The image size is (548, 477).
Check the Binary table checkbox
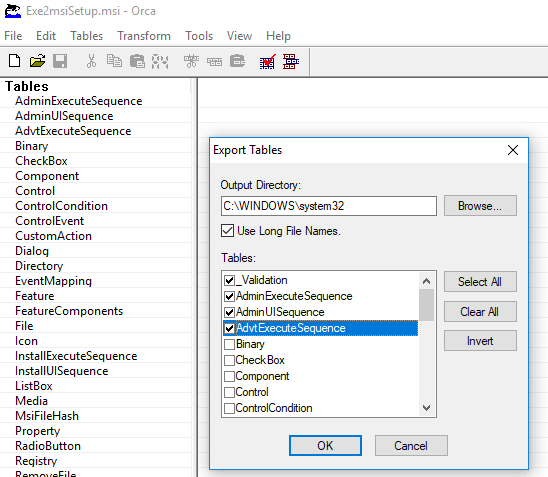pyautogui.click(x=229, y=344)
